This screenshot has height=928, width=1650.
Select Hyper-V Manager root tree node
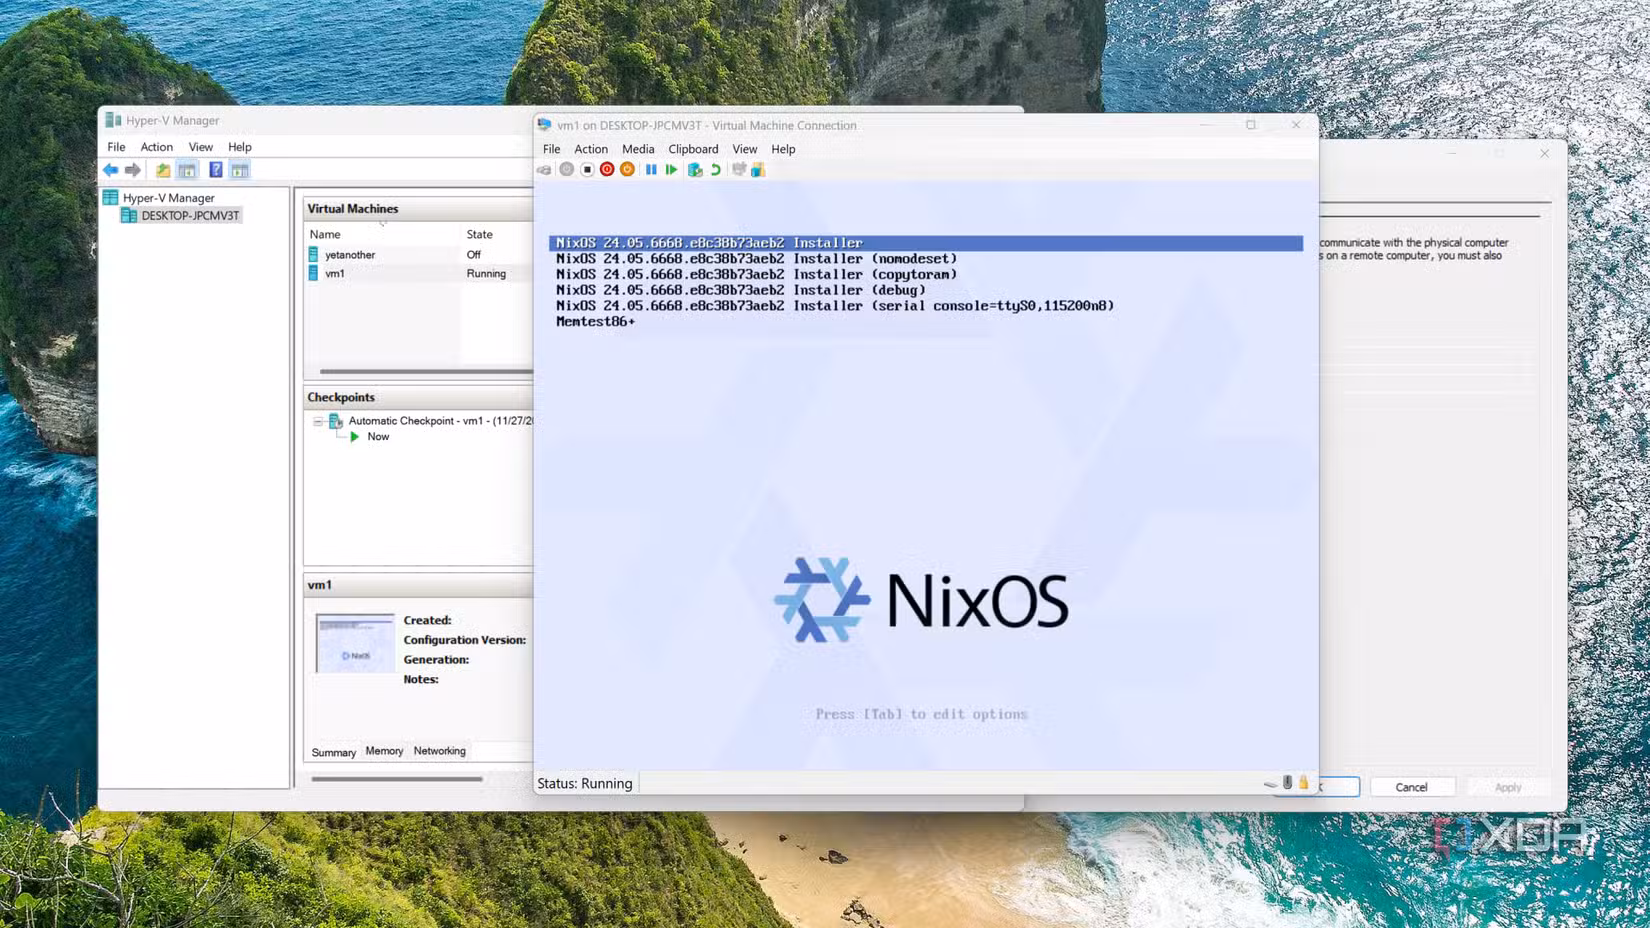(168, 198)
